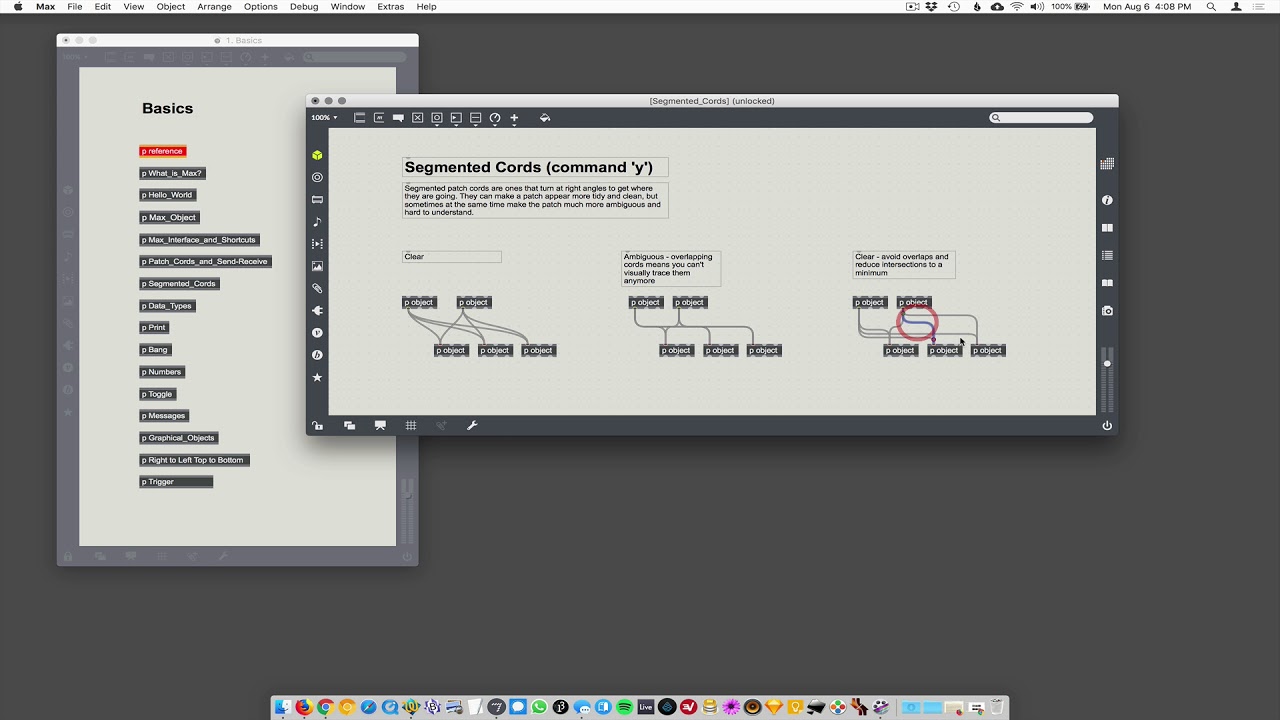Image resolution: width=1280 pixels, height=720 pixels.
Task: Open the list view icon in right sidebar
Action: pos(1107,256)
